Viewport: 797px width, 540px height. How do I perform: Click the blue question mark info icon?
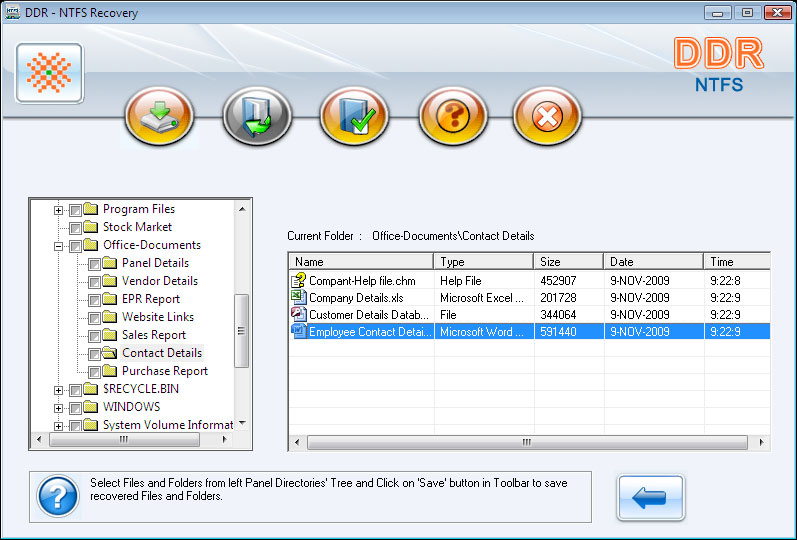58,496
